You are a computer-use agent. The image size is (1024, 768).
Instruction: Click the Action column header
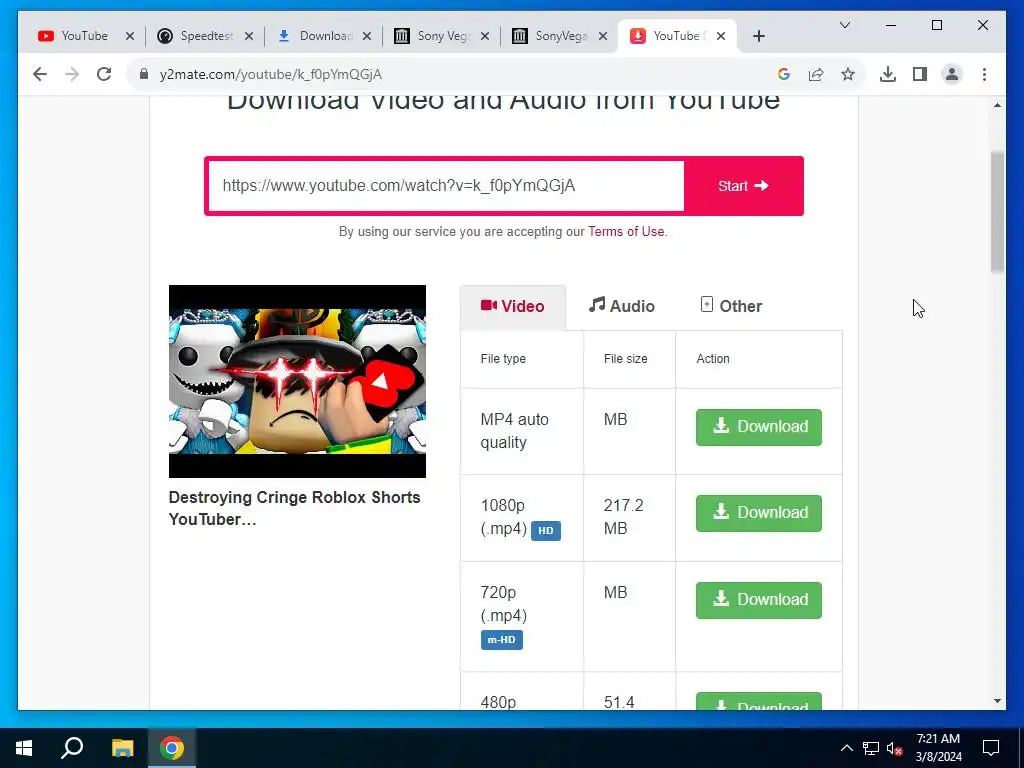pos(712,359)
